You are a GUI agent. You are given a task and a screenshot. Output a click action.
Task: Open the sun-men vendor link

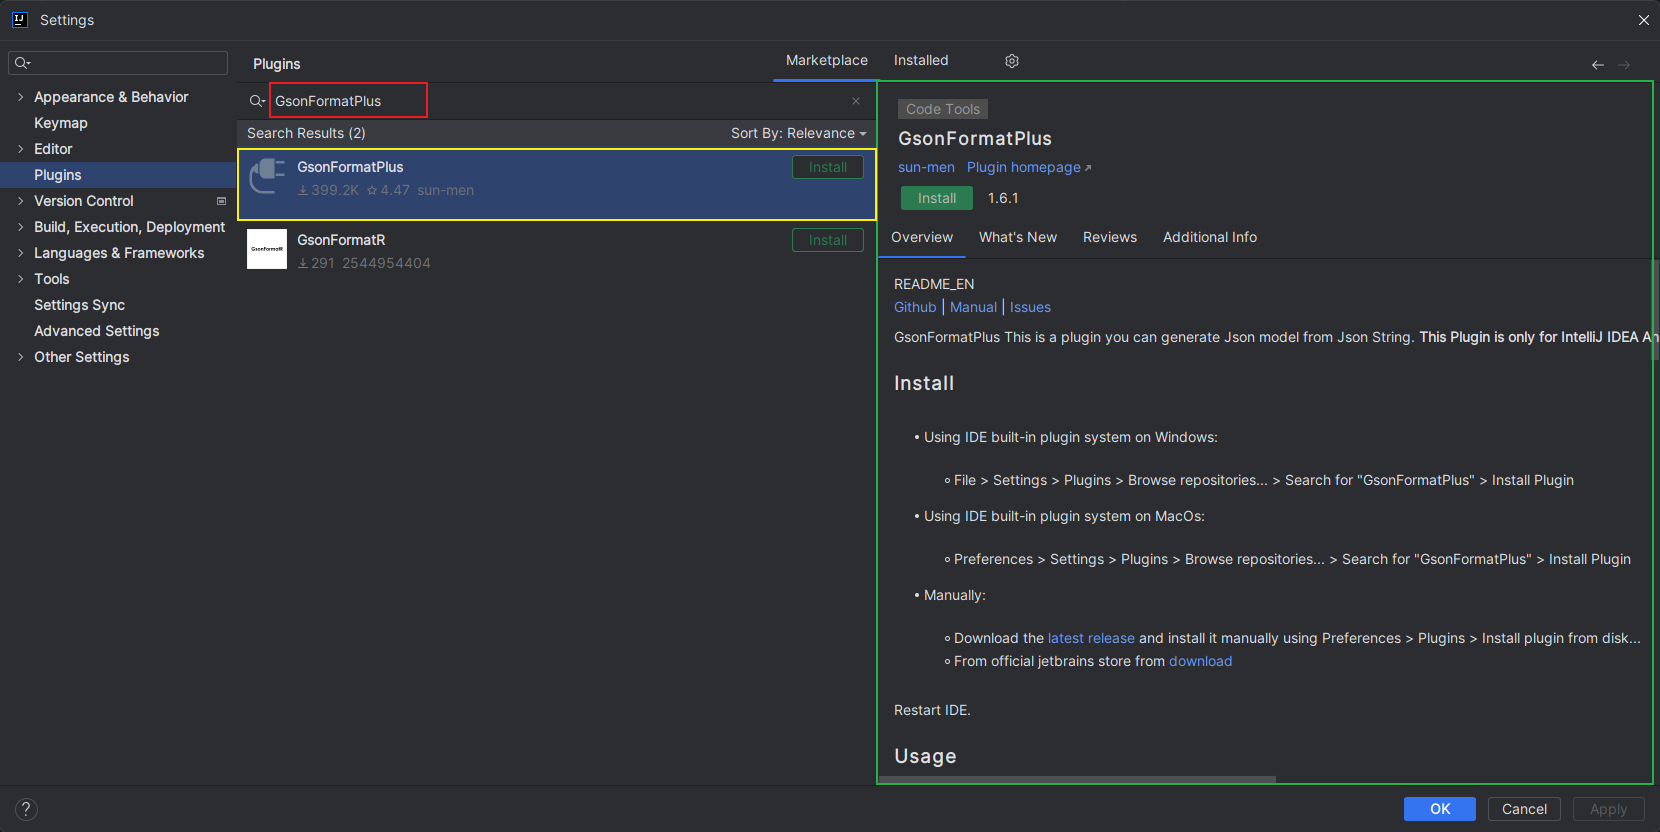coord(926,167)
